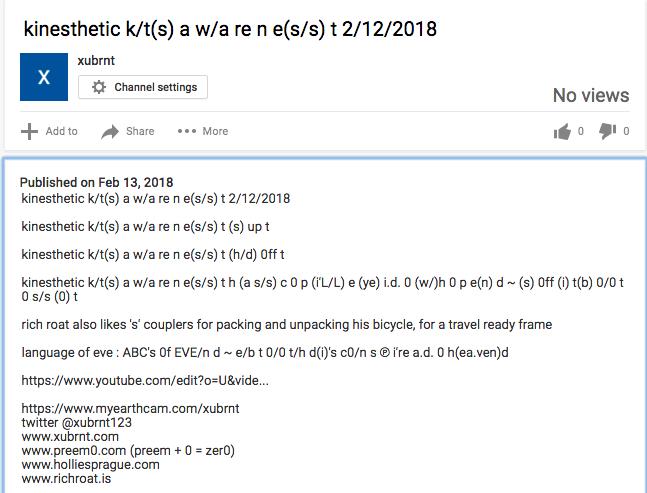The image size is (647, 493).
Task: Click the Published on Feb 13, 2018 text
Action: pyautogui.click(x=97, y=182)
